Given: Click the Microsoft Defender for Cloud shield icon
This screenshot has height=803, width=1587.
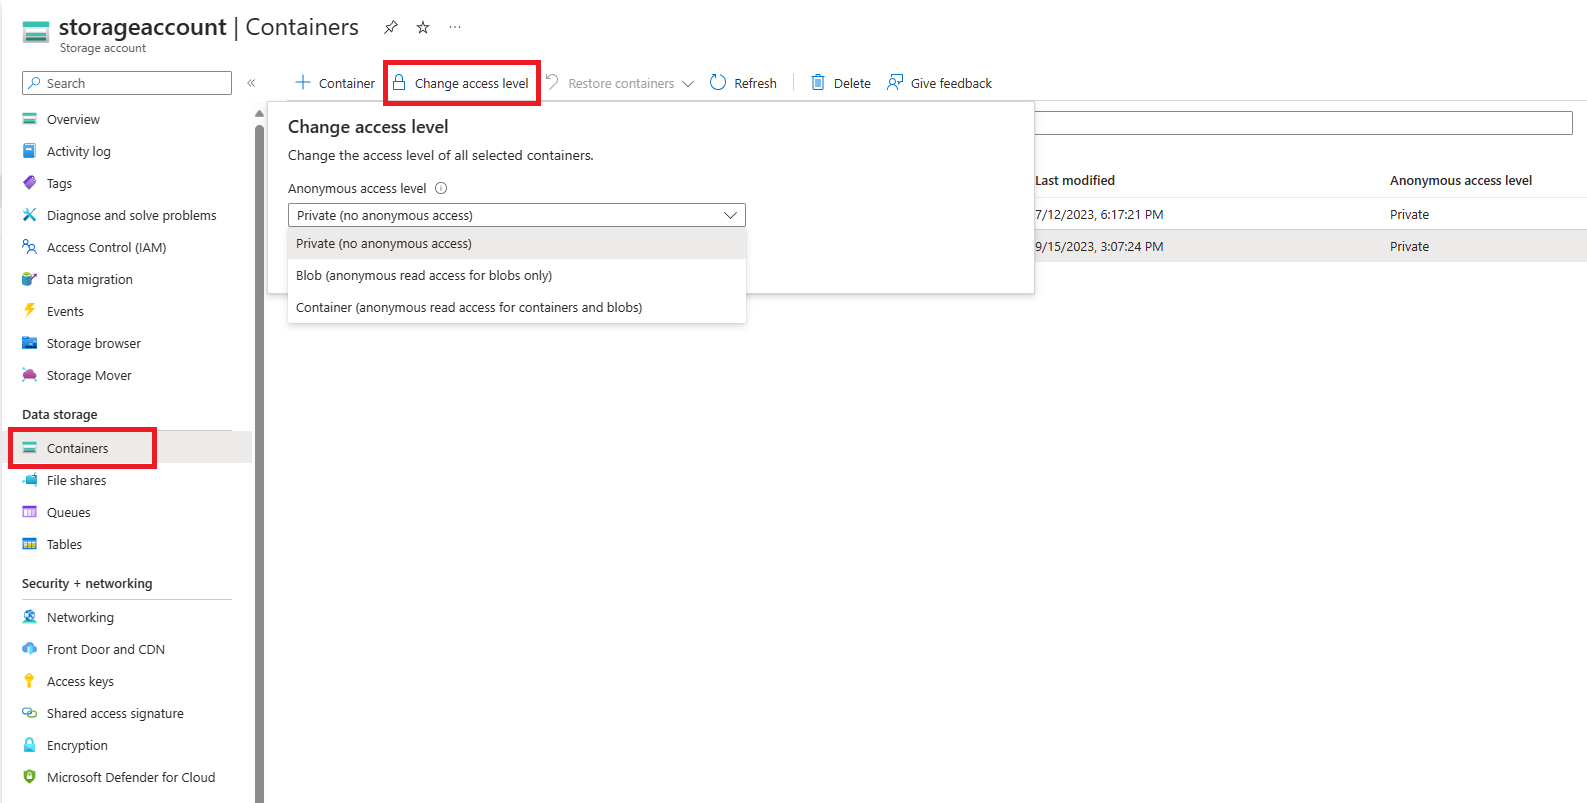Looking at the screenshot, I should [x=30, y=777].
